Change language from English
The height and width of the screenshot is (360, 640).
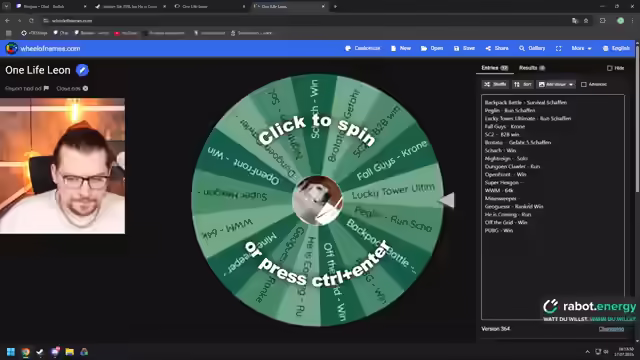[x=616, y=48]
